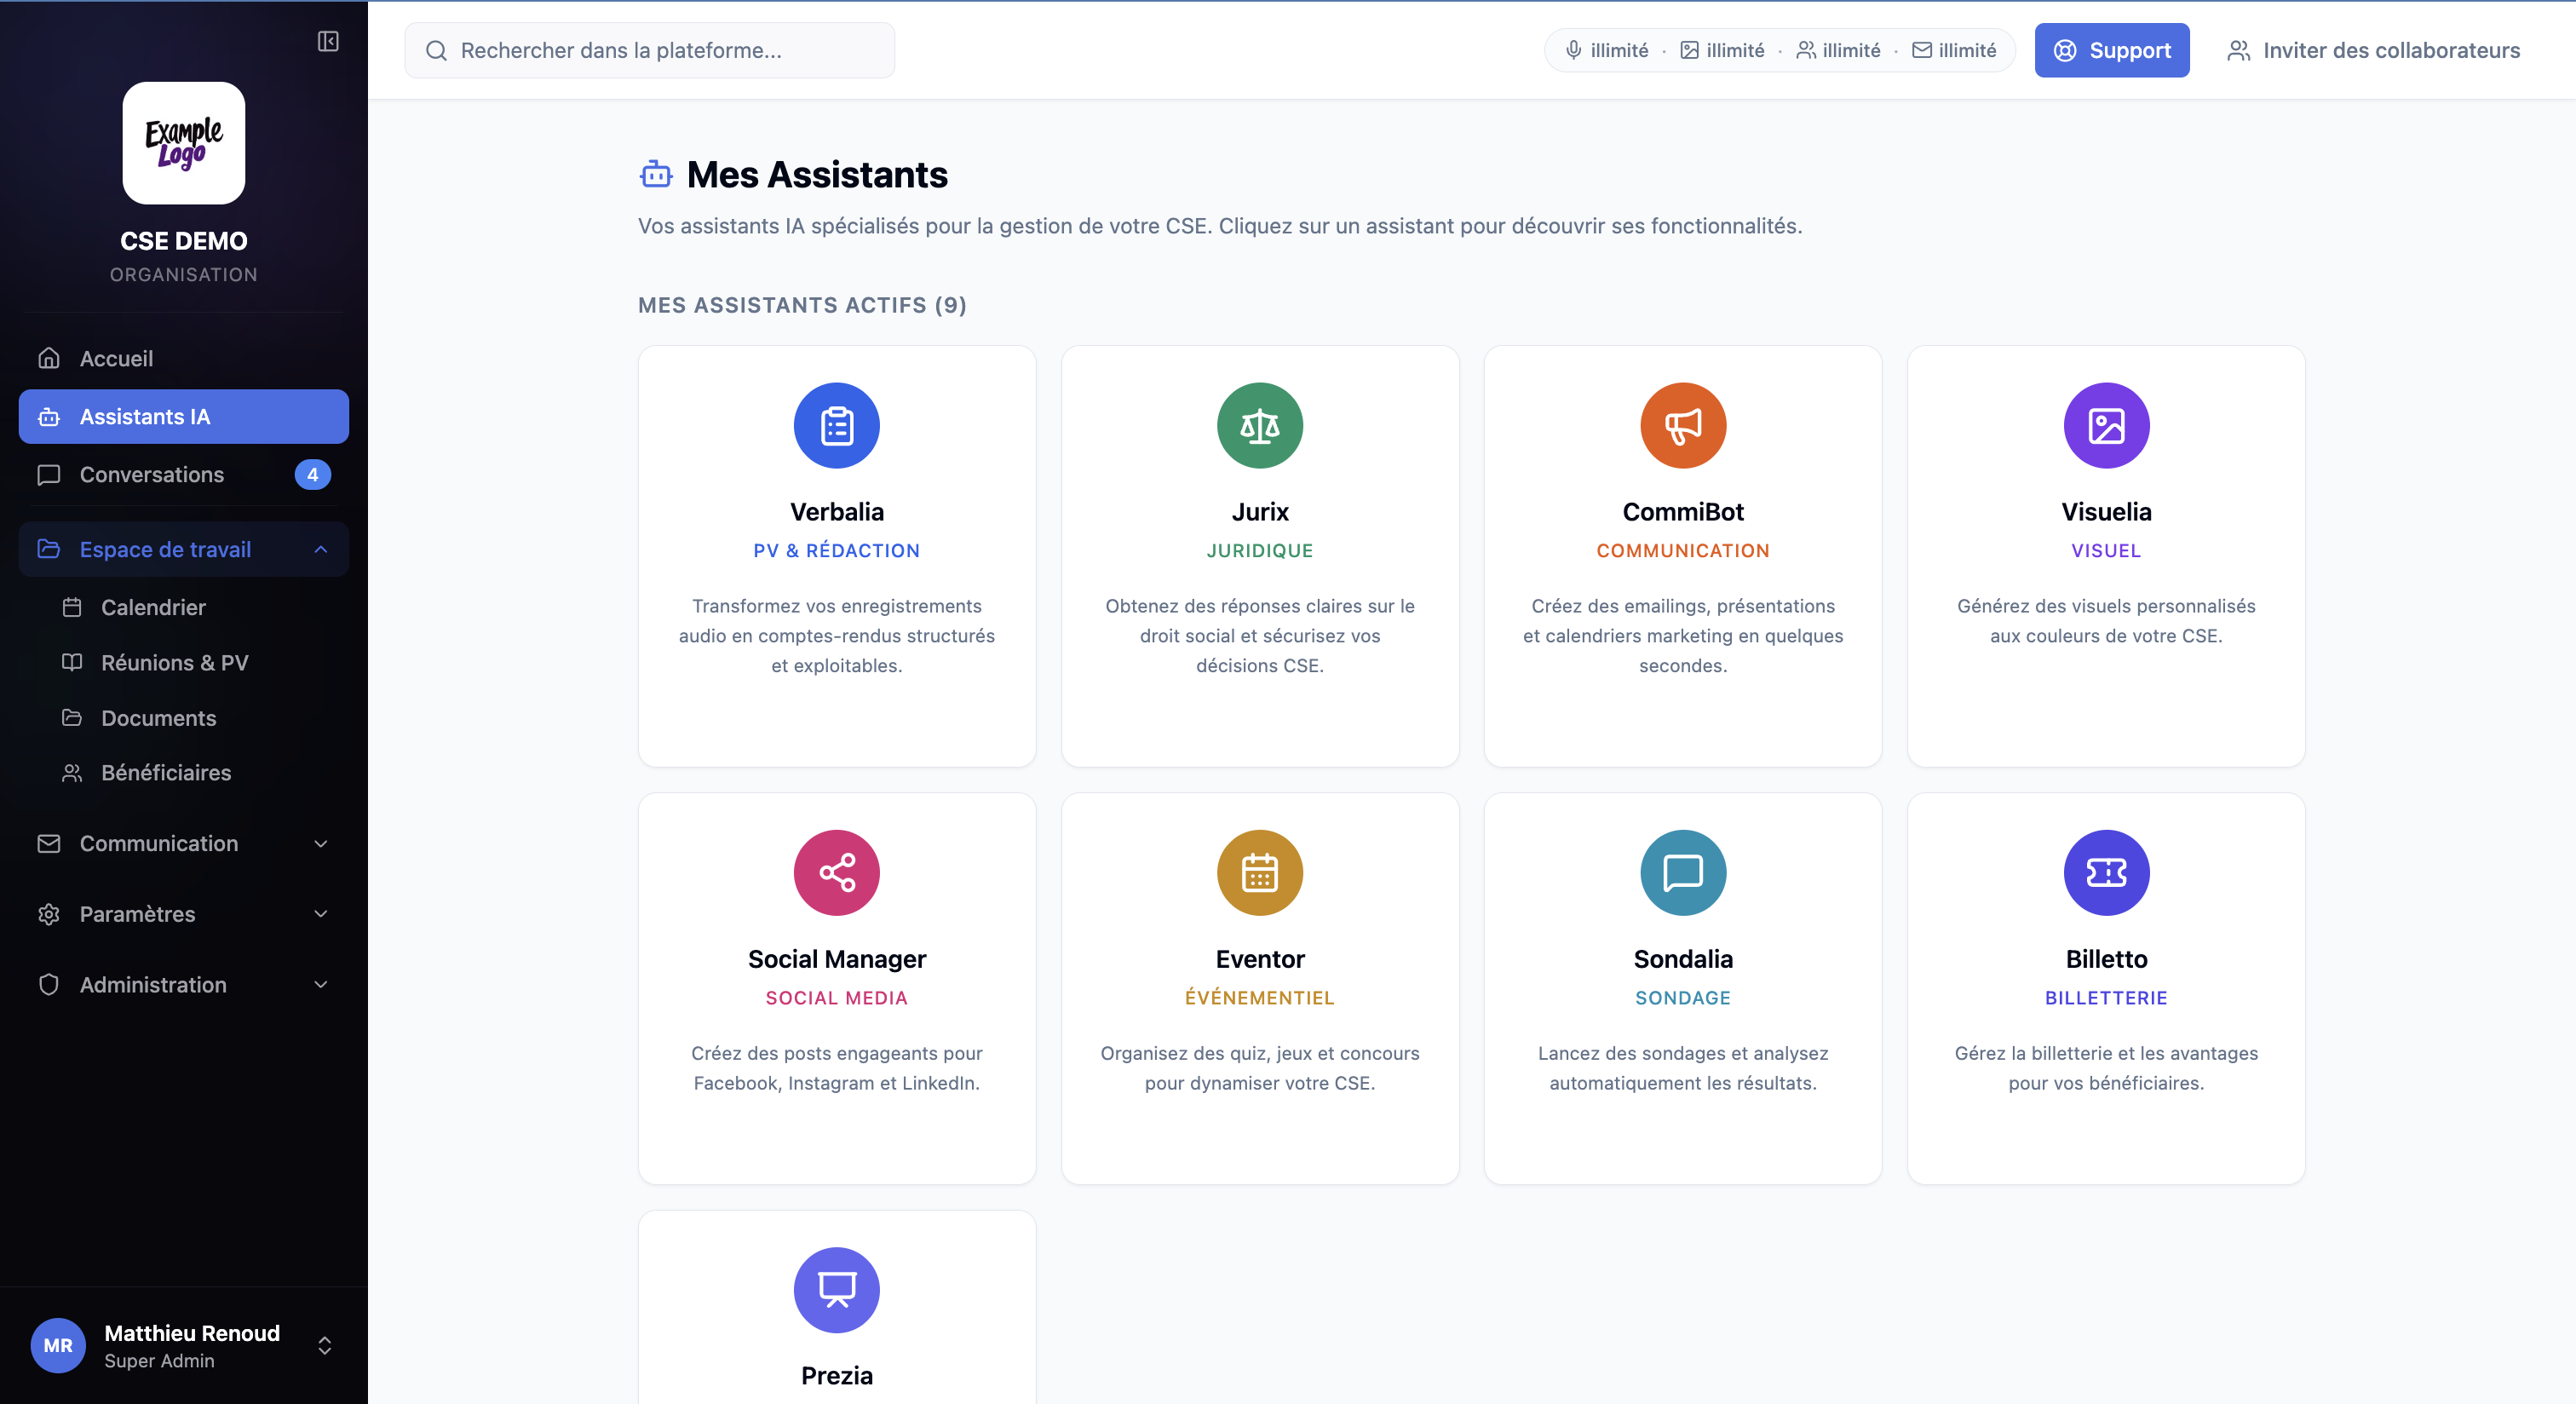Image resolution: width=2576 pixels, height=1404 pixels.
Task: Click the SOCIAL MEDIA label
Action: (837, 997)
